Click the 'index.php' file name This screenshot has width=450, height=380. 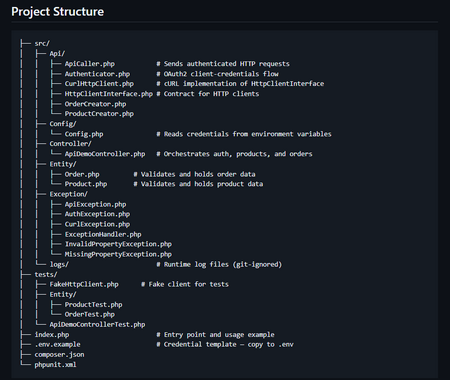(52, 334)
